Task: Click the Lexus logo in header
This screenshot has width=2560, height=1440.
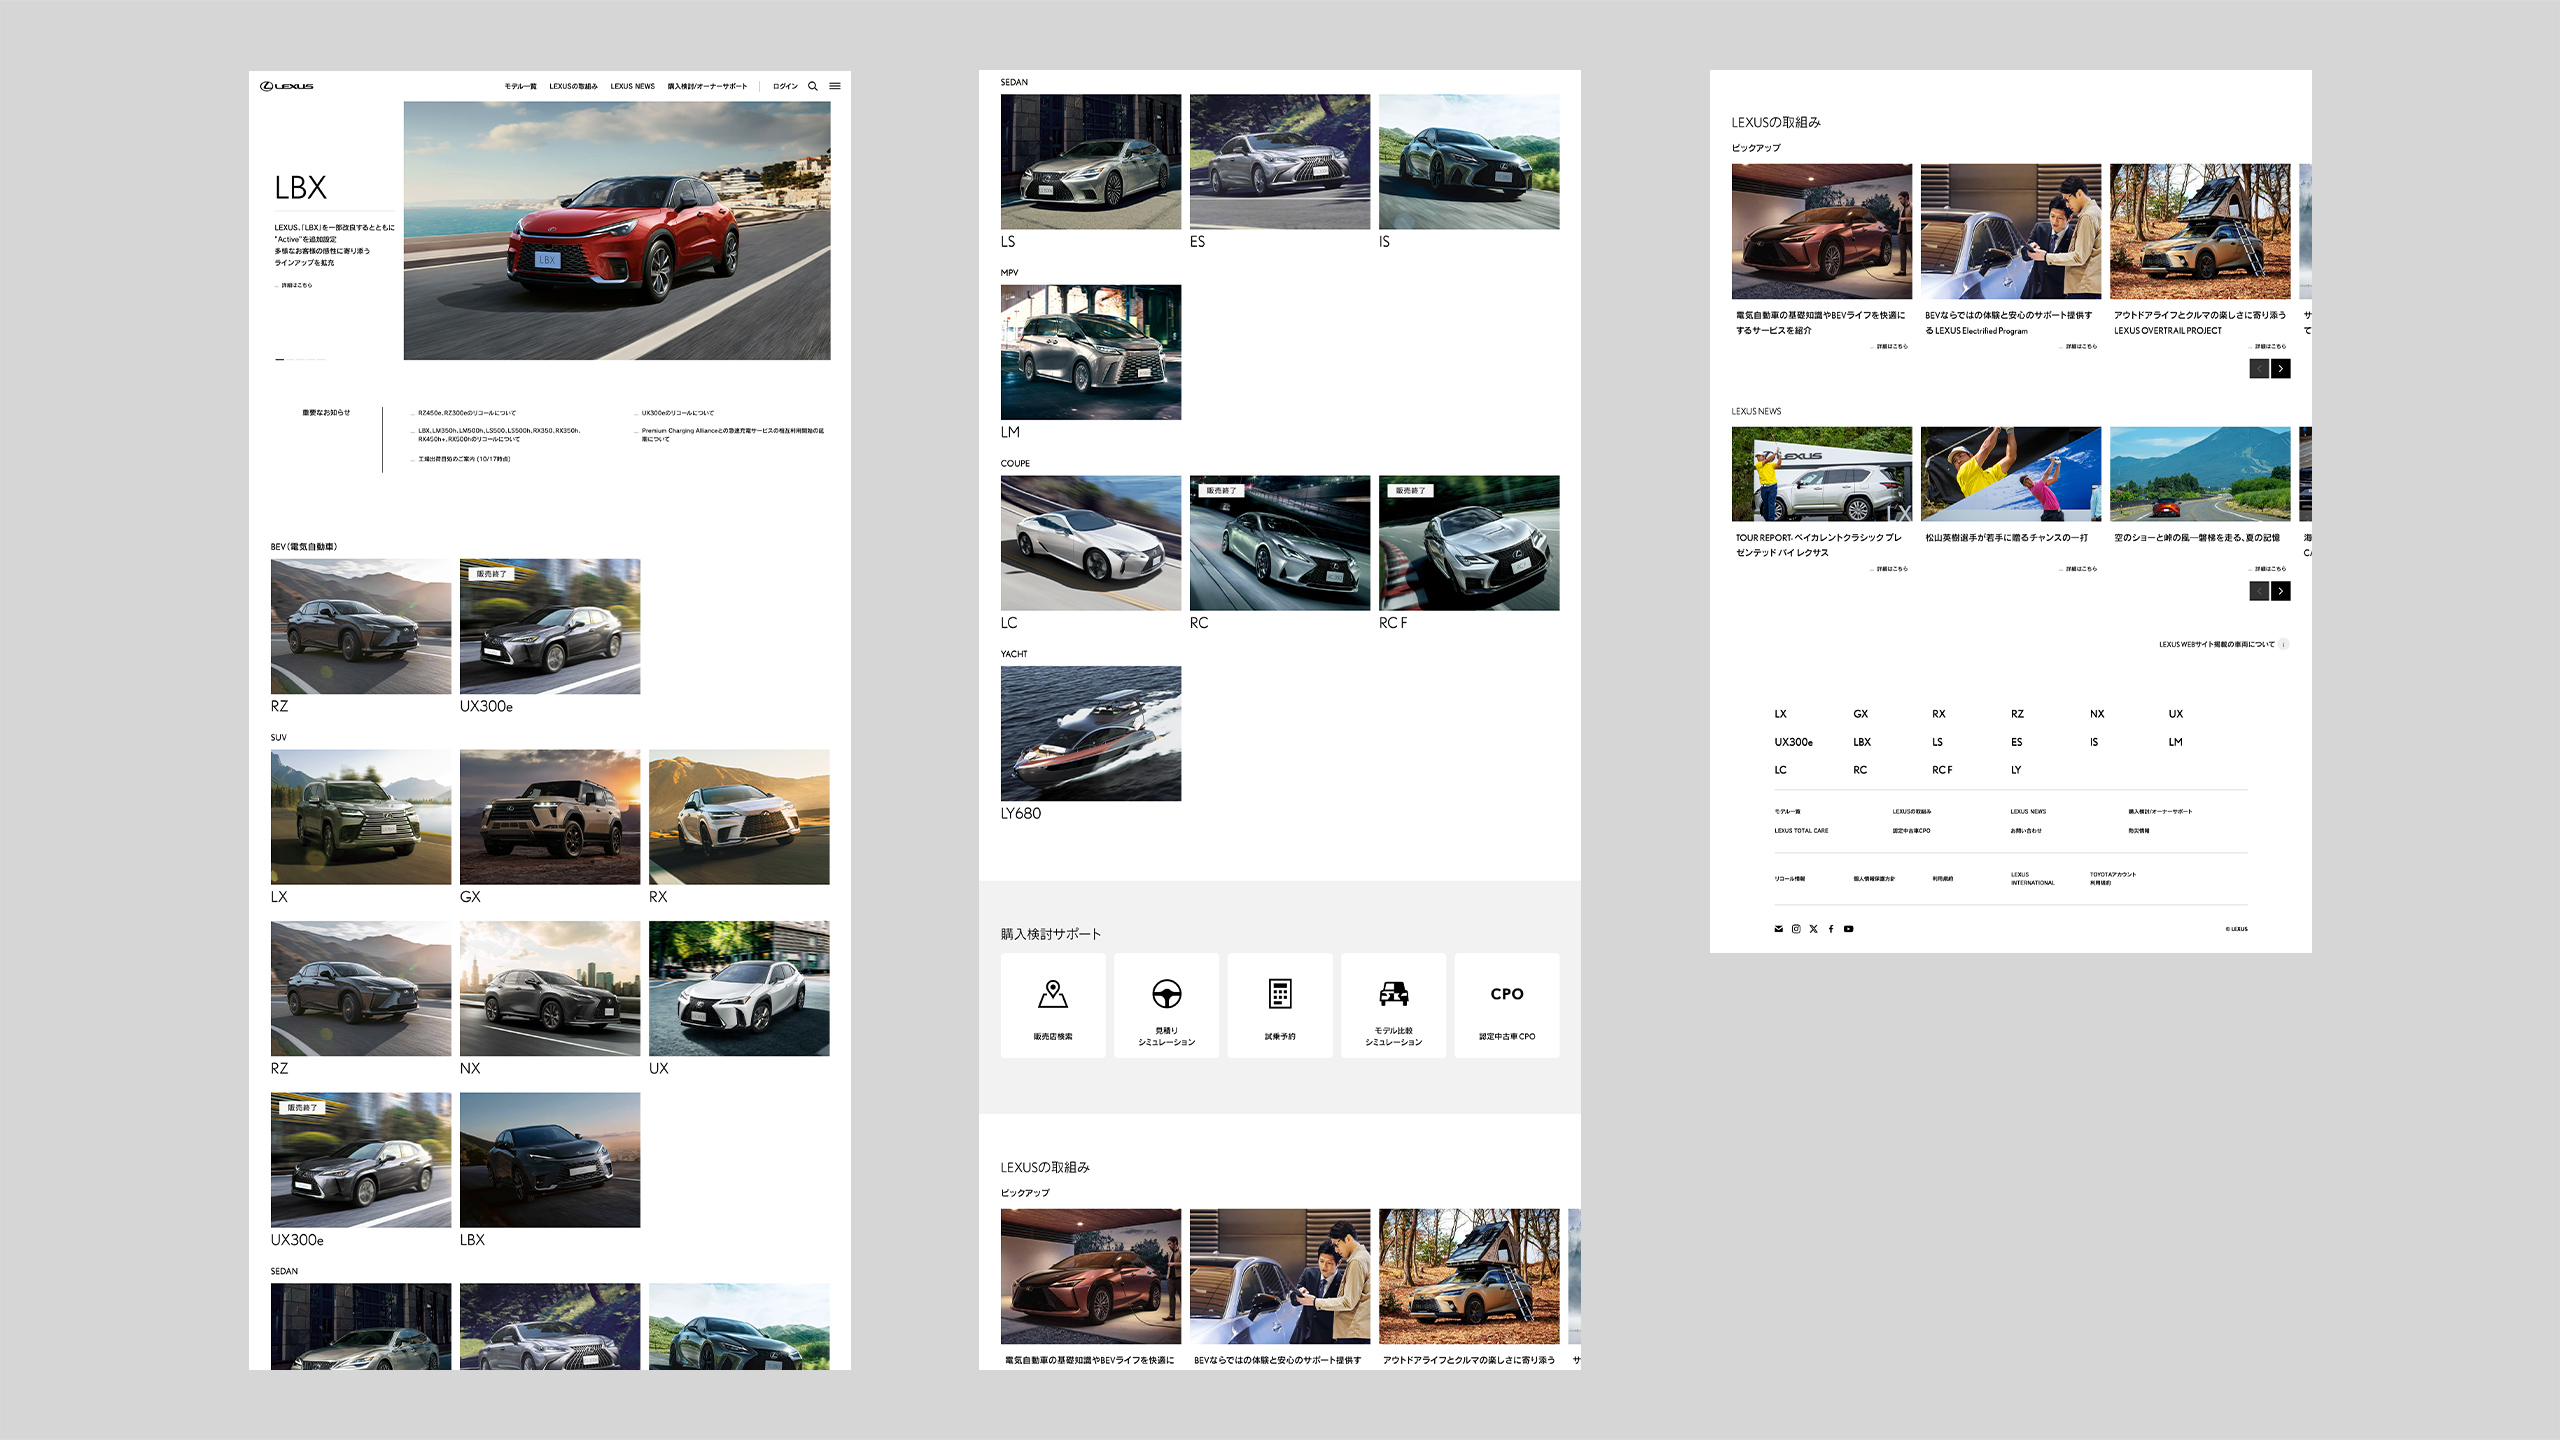Action: tap(287, 86)
